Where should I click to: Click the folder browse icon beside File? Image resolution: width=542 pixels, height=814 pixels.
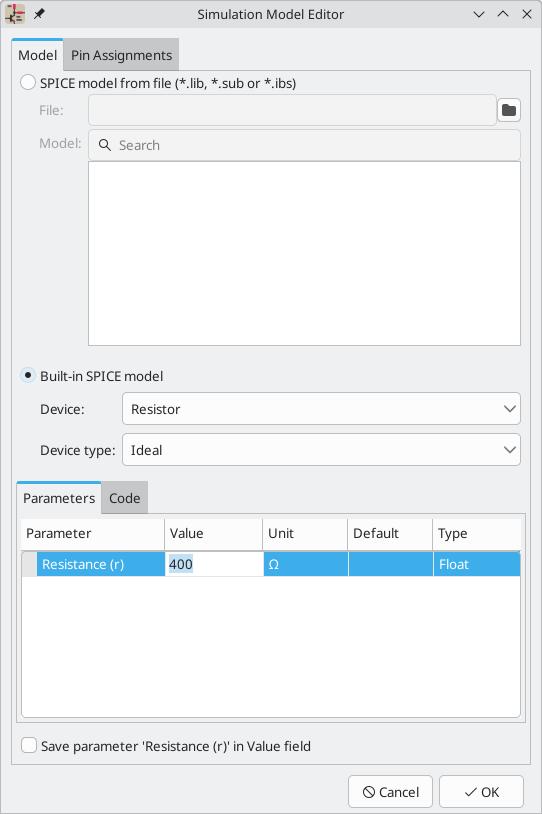click(x=509, y=110)
